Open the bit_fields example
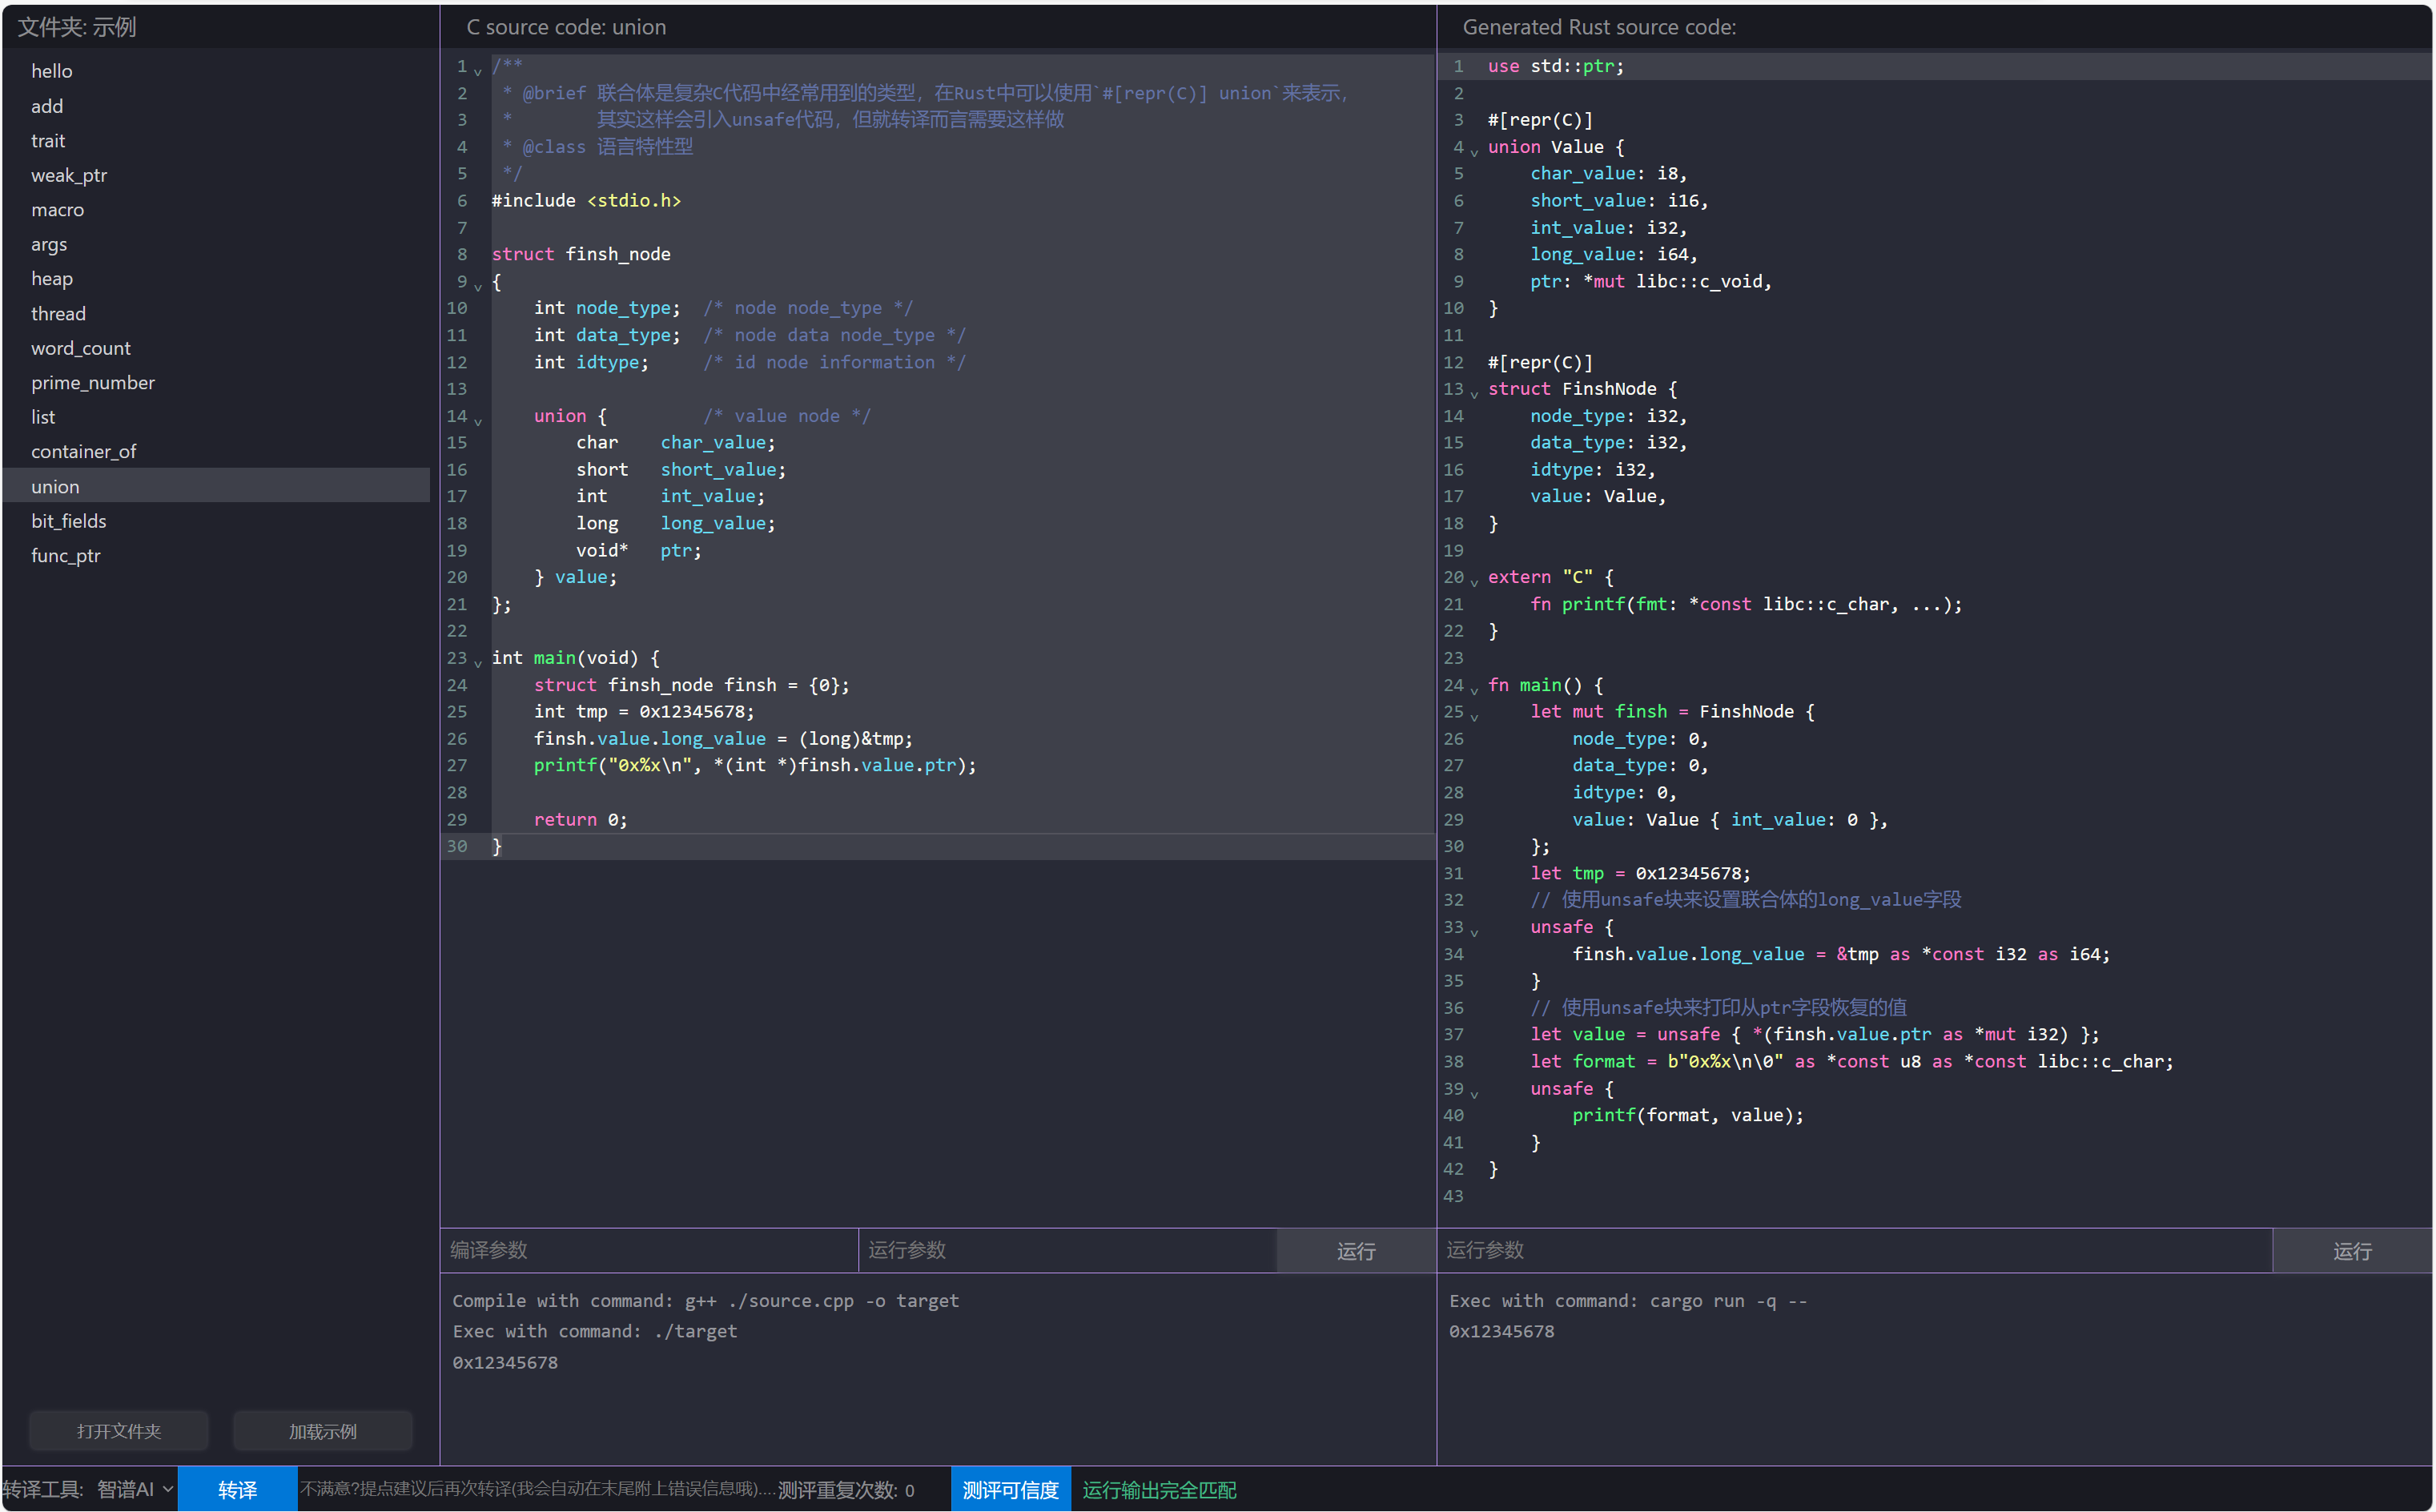The height and width of the screenshot is (1512, 2436). coord(216,521)
